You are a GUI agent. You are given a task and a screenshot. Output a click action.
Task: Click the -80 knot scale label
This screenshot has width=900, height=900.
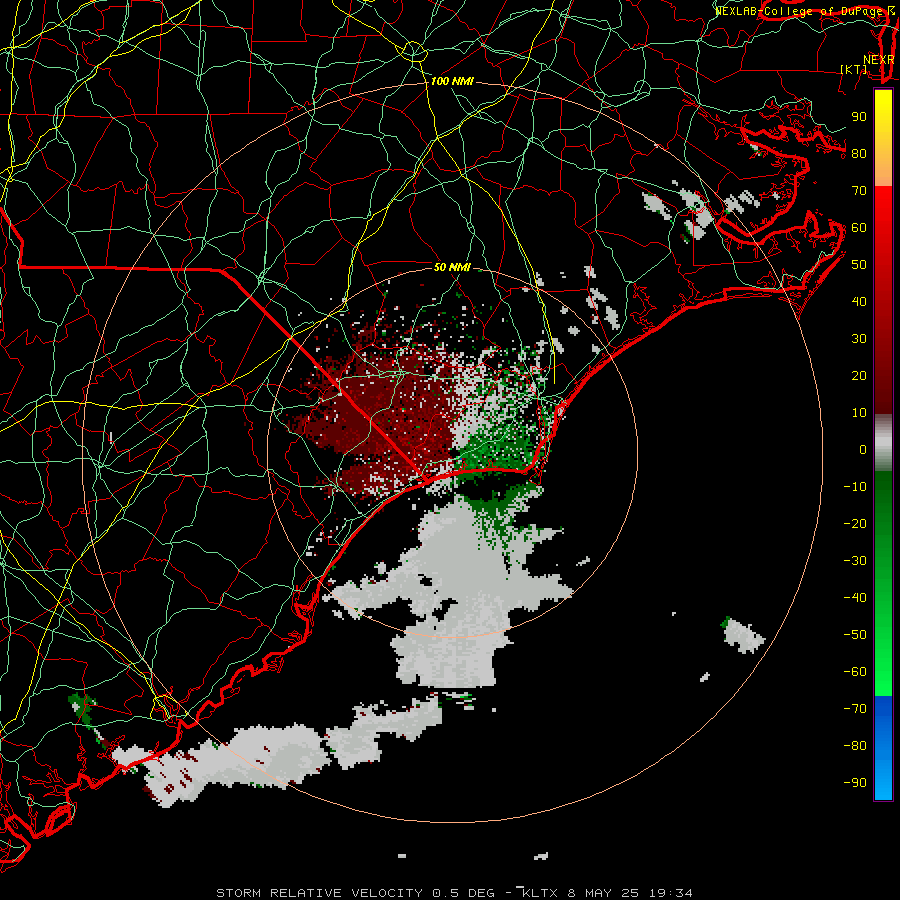point(855,746)
